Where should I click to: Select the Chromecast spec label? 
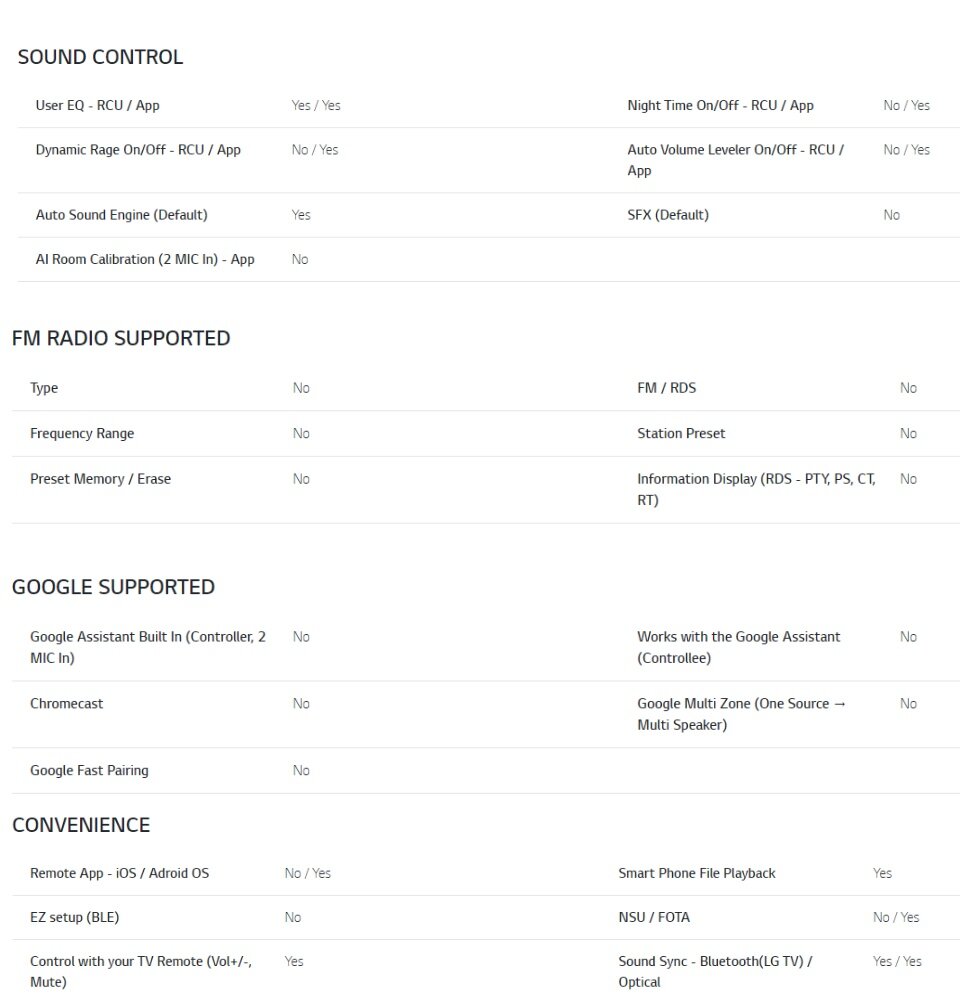[x=66, y=703]
